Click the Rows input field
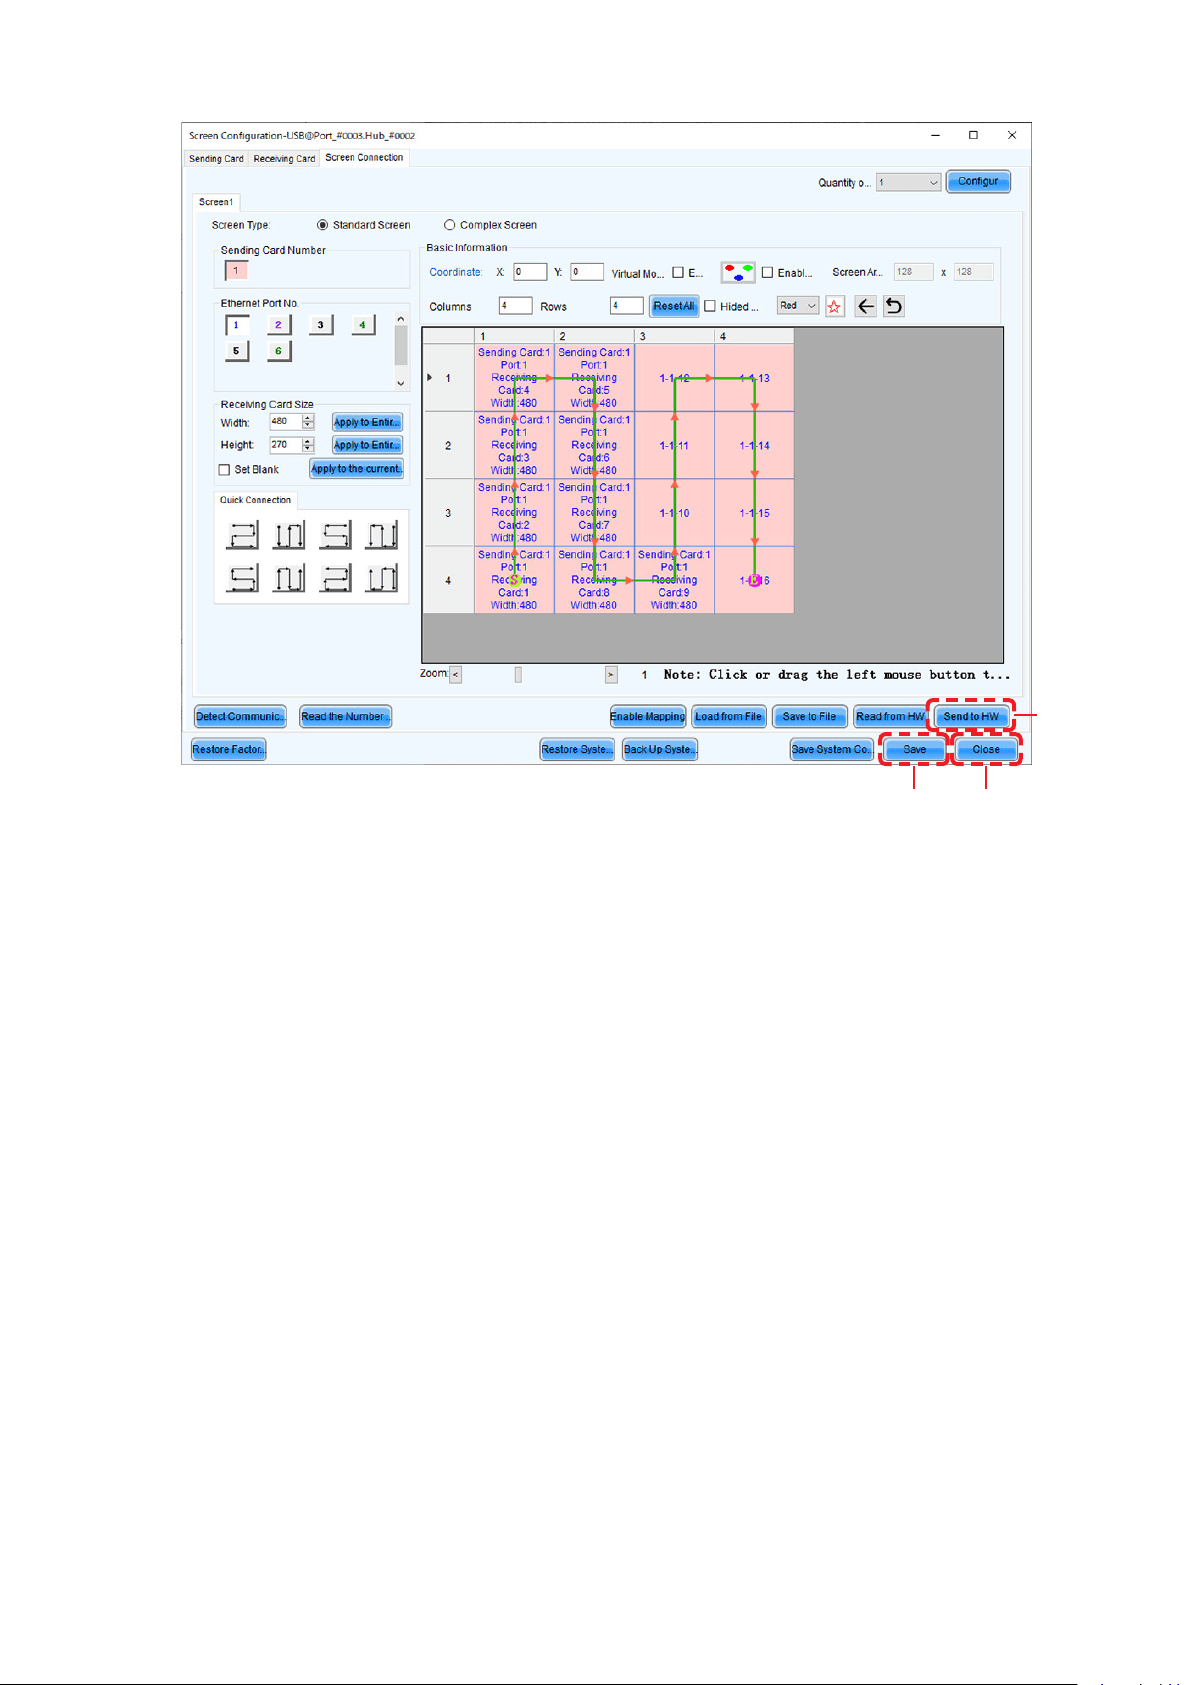The image size is (1192, 1685). tap(627, 306)
